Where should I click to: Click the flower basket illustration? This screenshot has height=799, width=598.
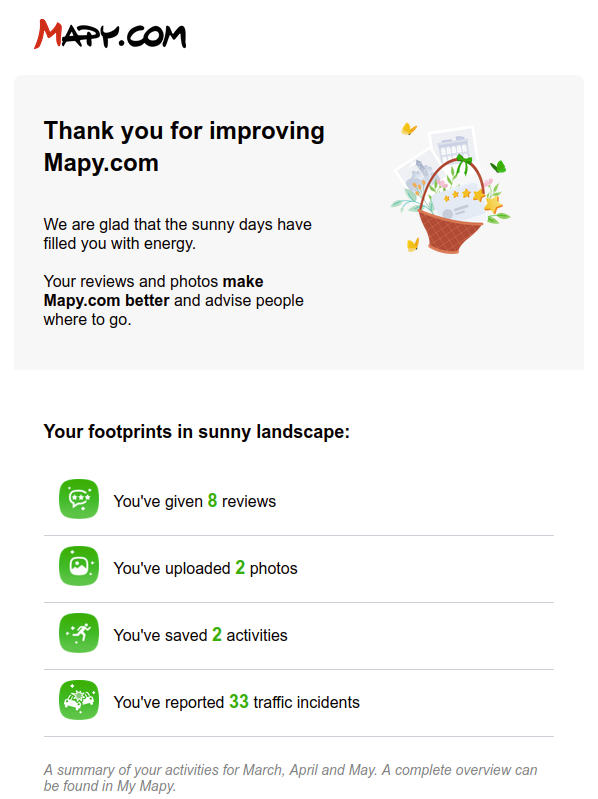click(451, 190)
